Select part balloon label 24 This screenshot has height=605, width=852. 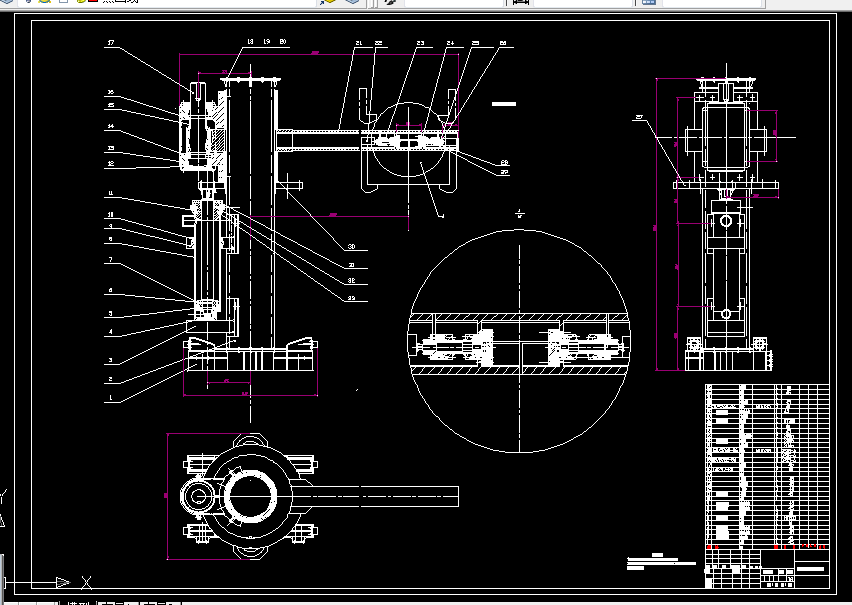pyautogui.click(x=450, y=42)
